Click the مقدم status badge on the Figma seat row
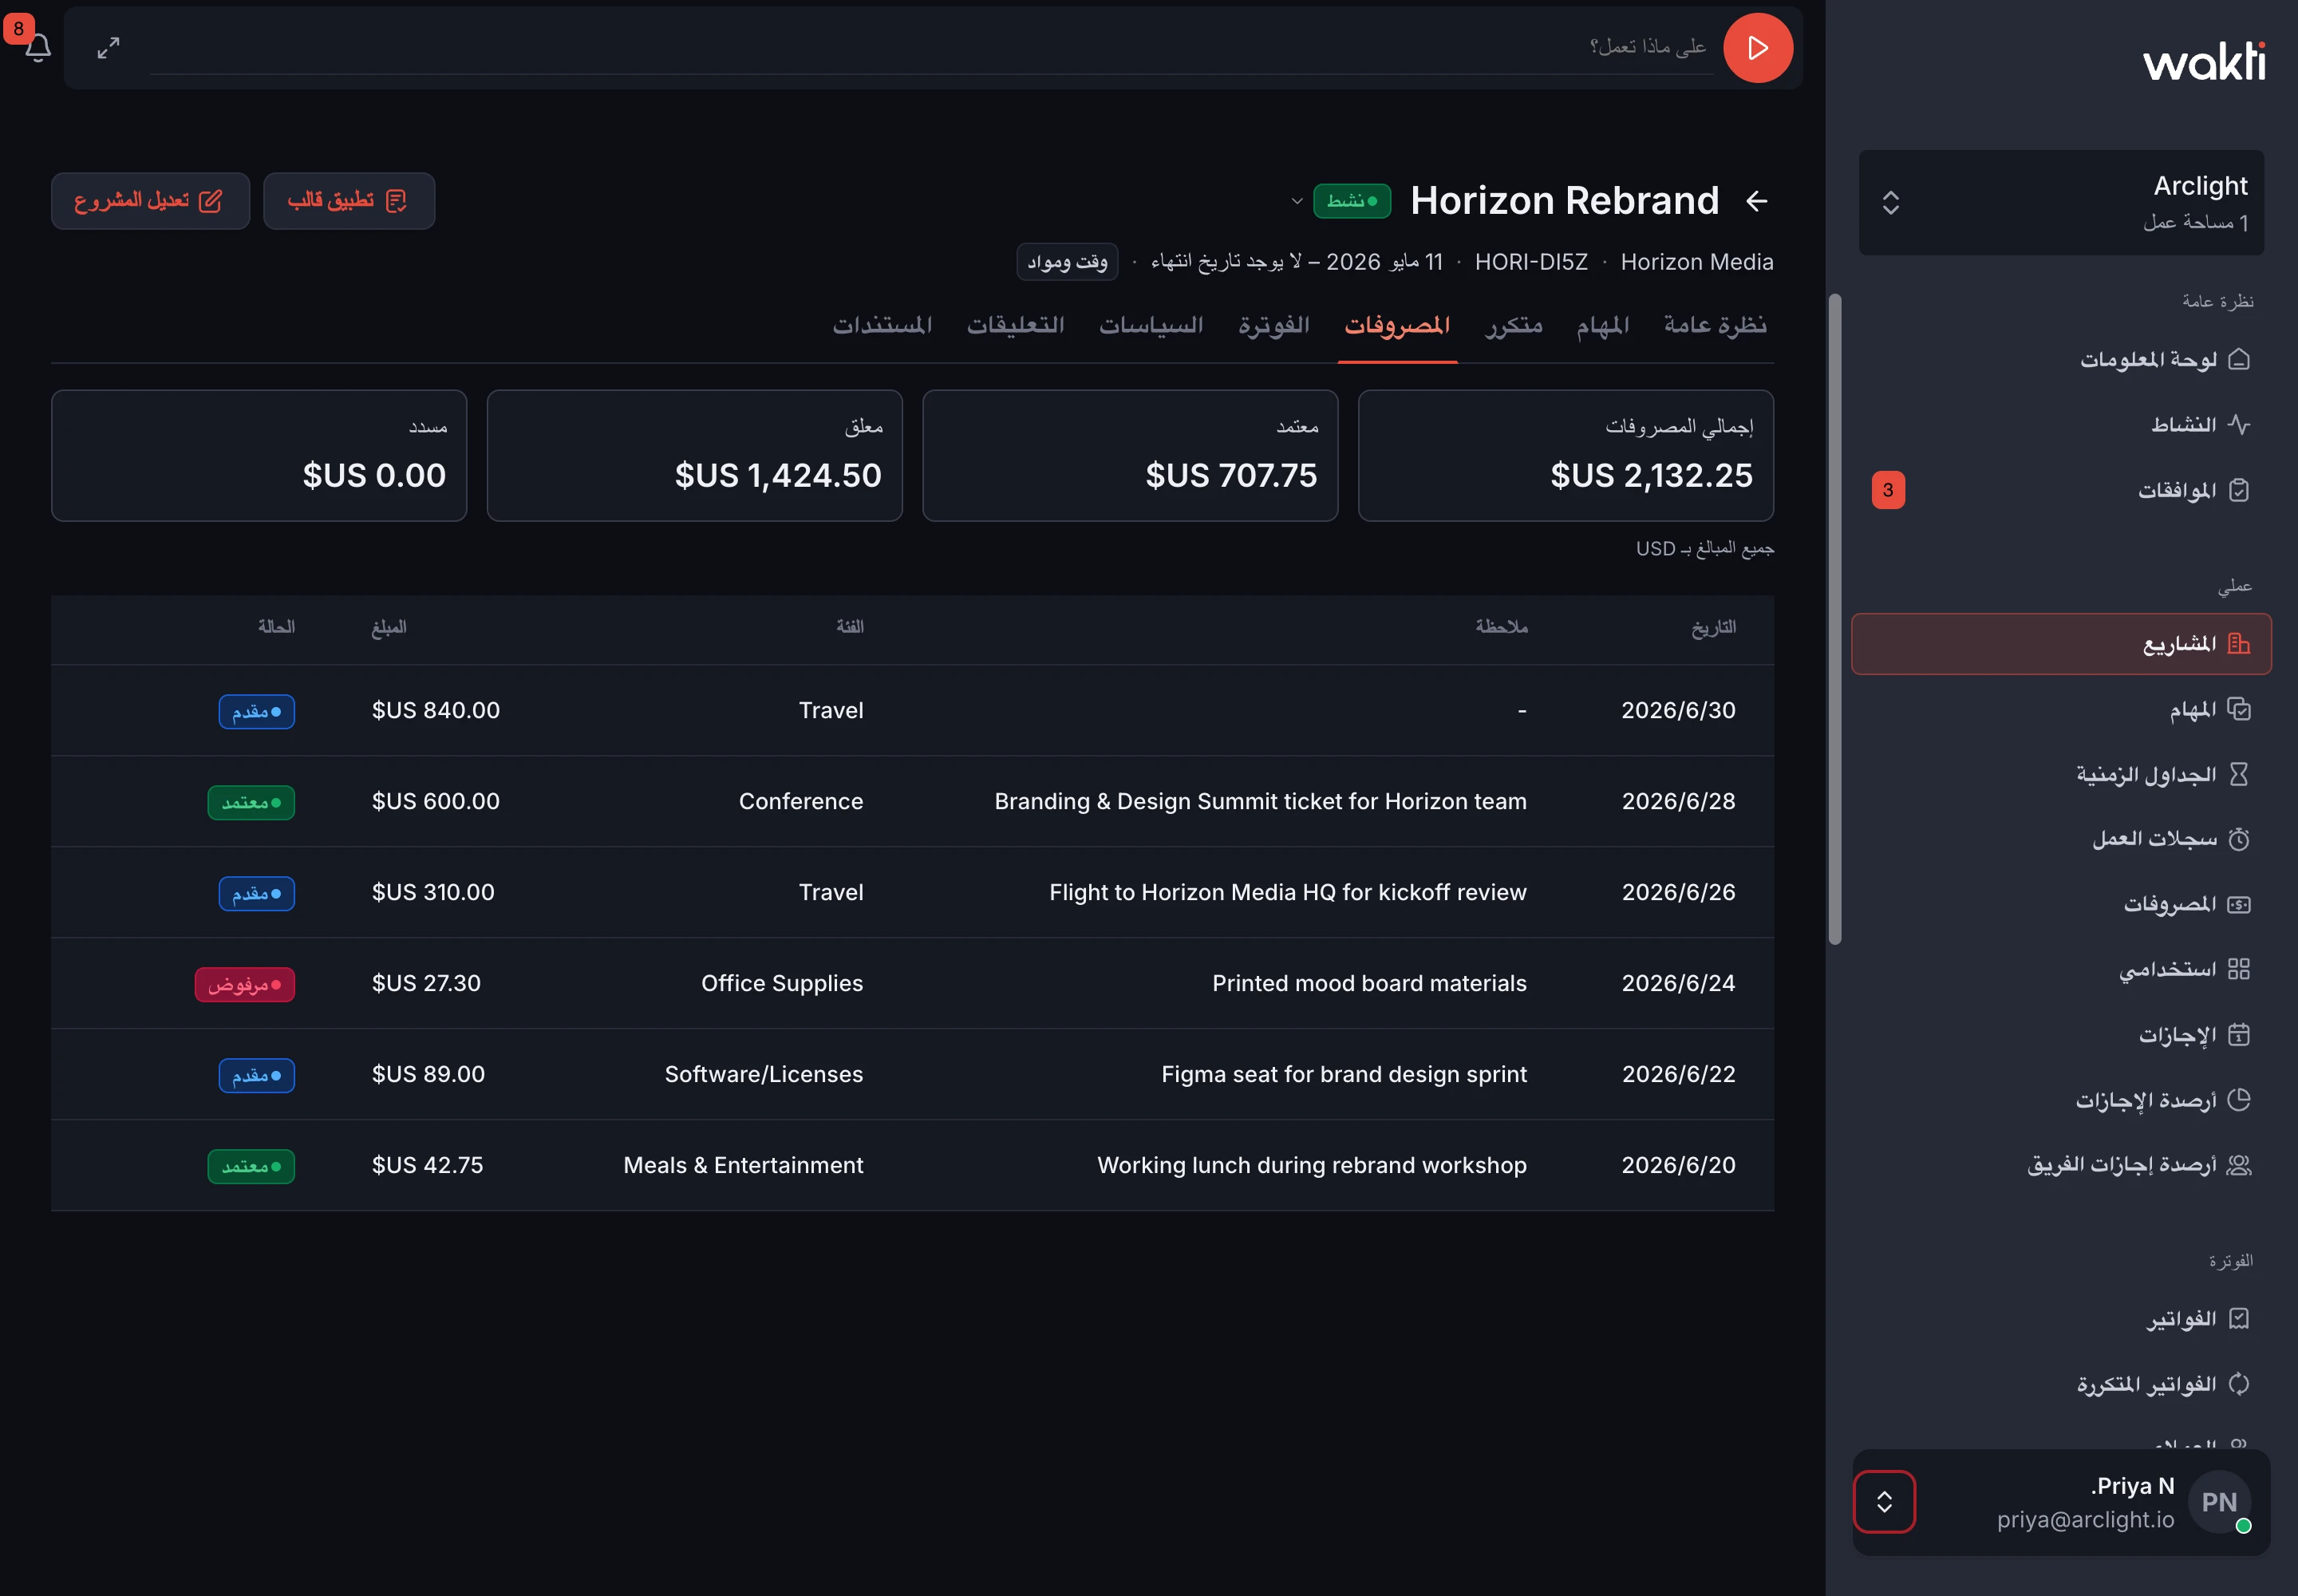2298x1596 pixels. [257, 1076]
